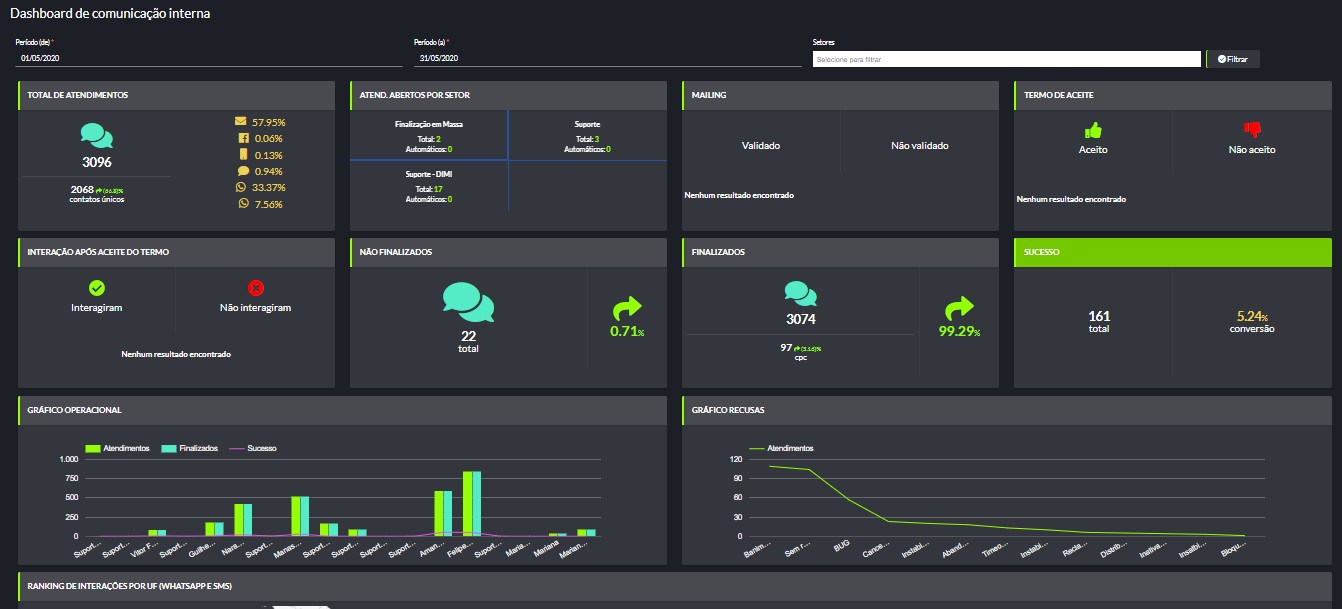The image size is (1342, 609).
Task: Click the red X Não interagiram icon
Action: coord(255,288)
